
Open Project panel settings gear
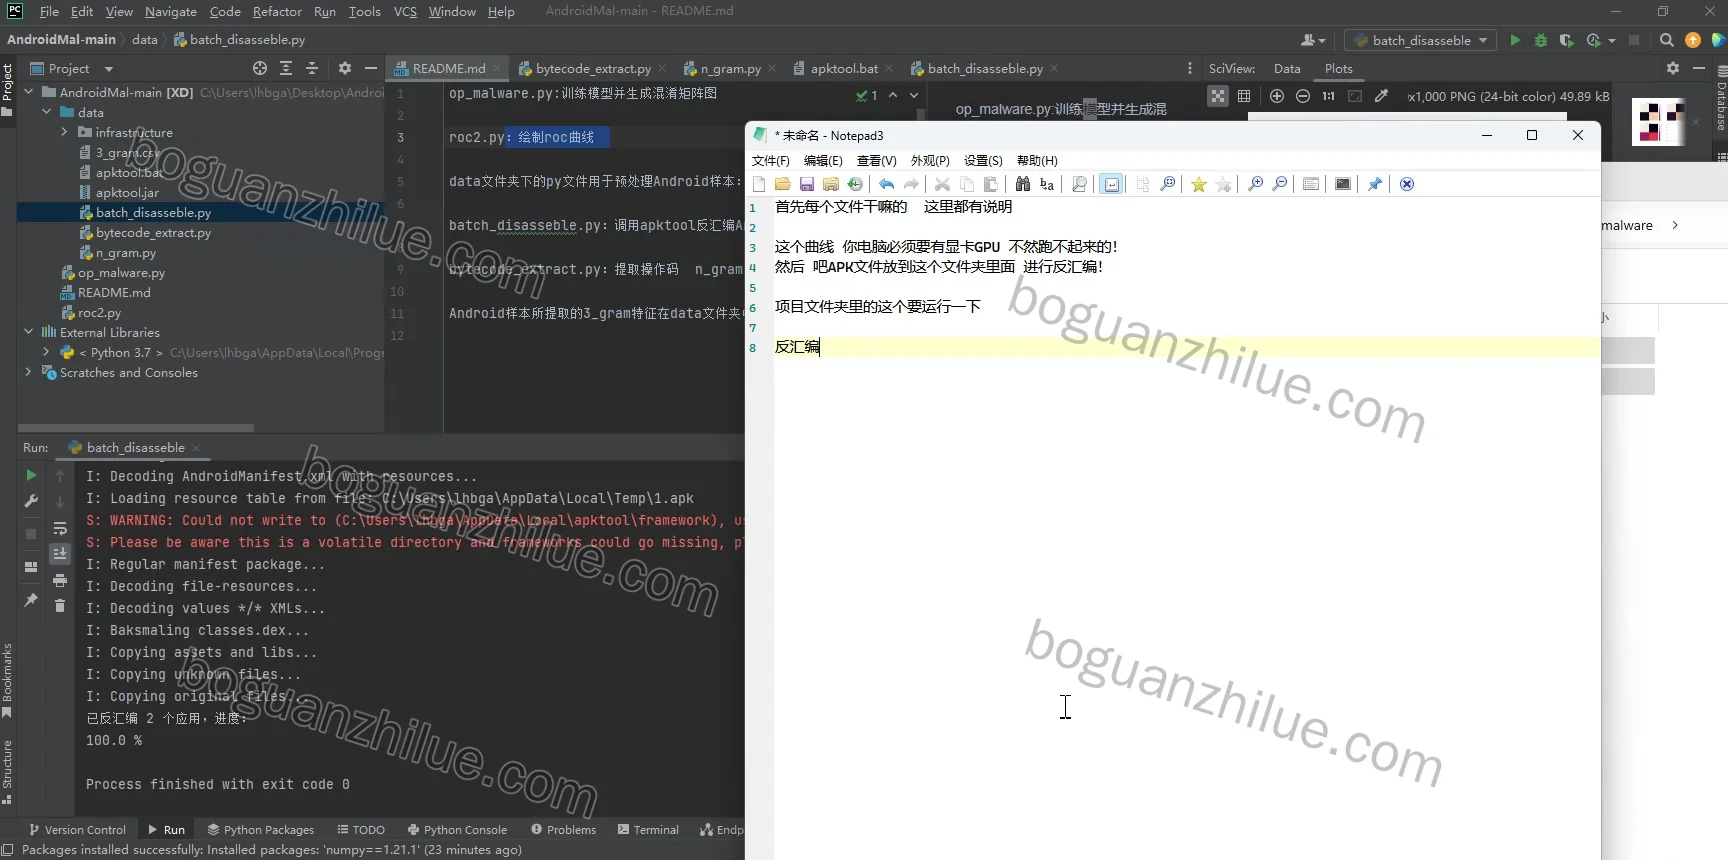[345, 68]
